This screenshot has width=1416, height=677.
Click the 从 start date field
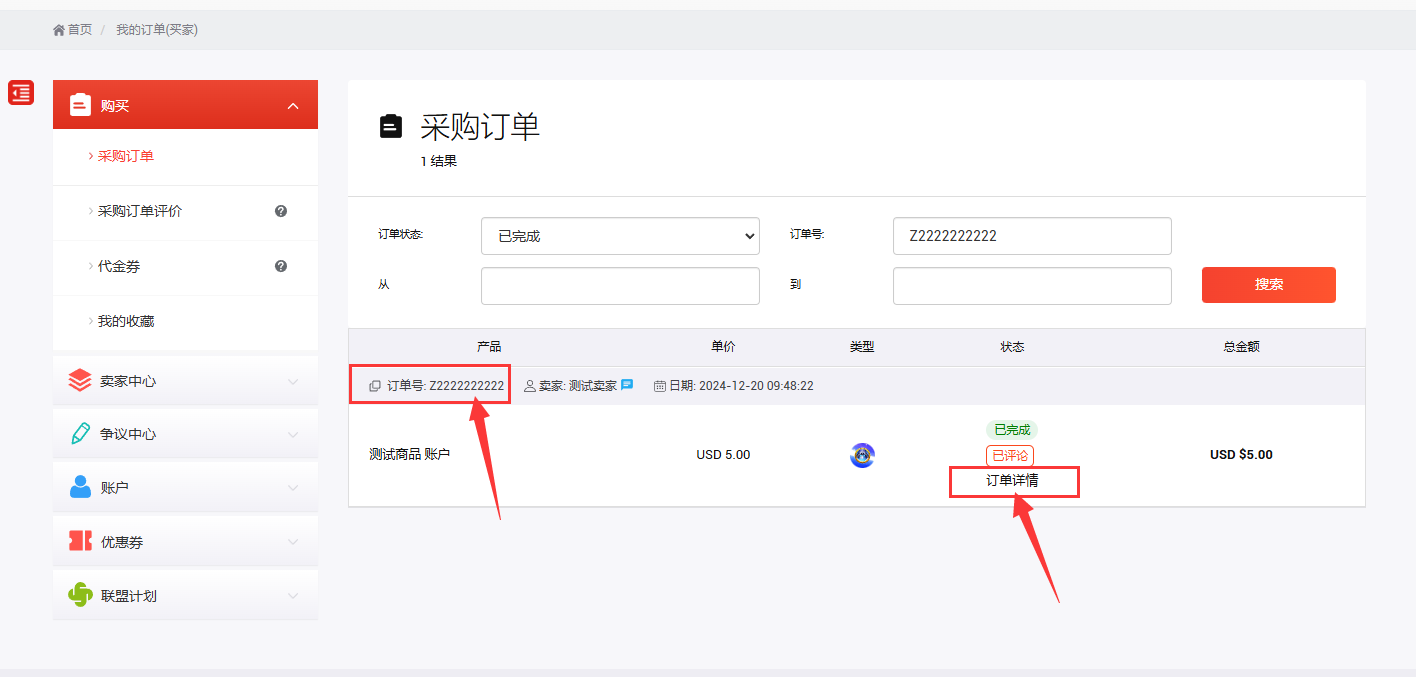click(620, 286)
